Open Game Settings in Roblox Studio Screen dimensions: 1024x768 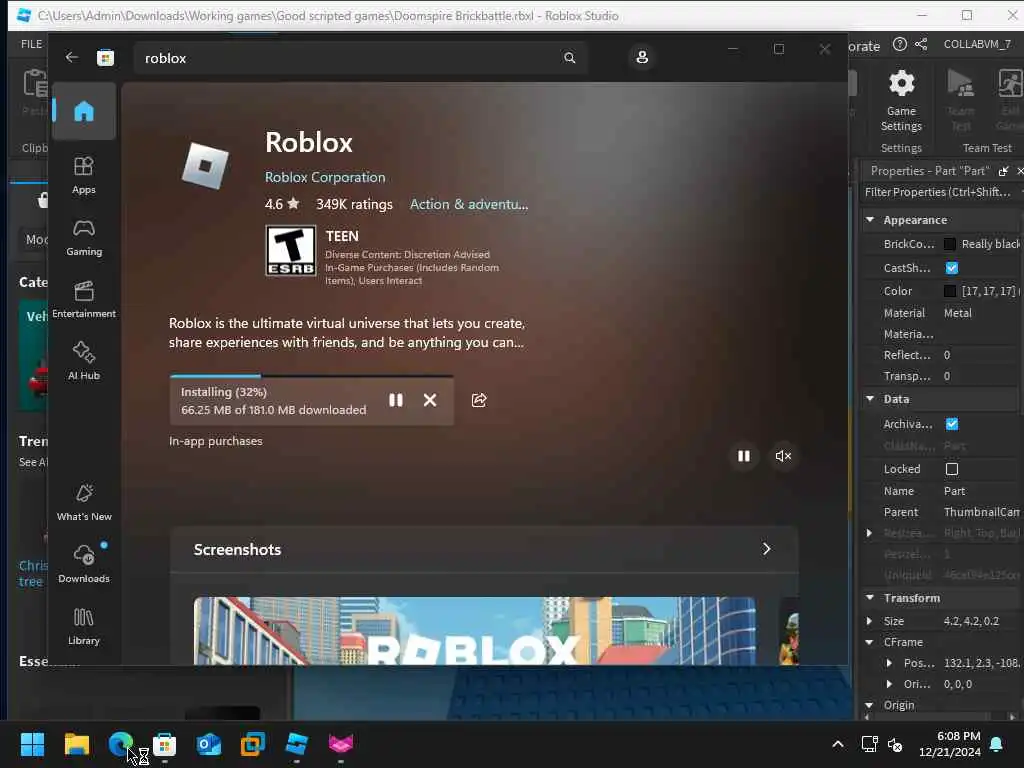click(901, 101)
